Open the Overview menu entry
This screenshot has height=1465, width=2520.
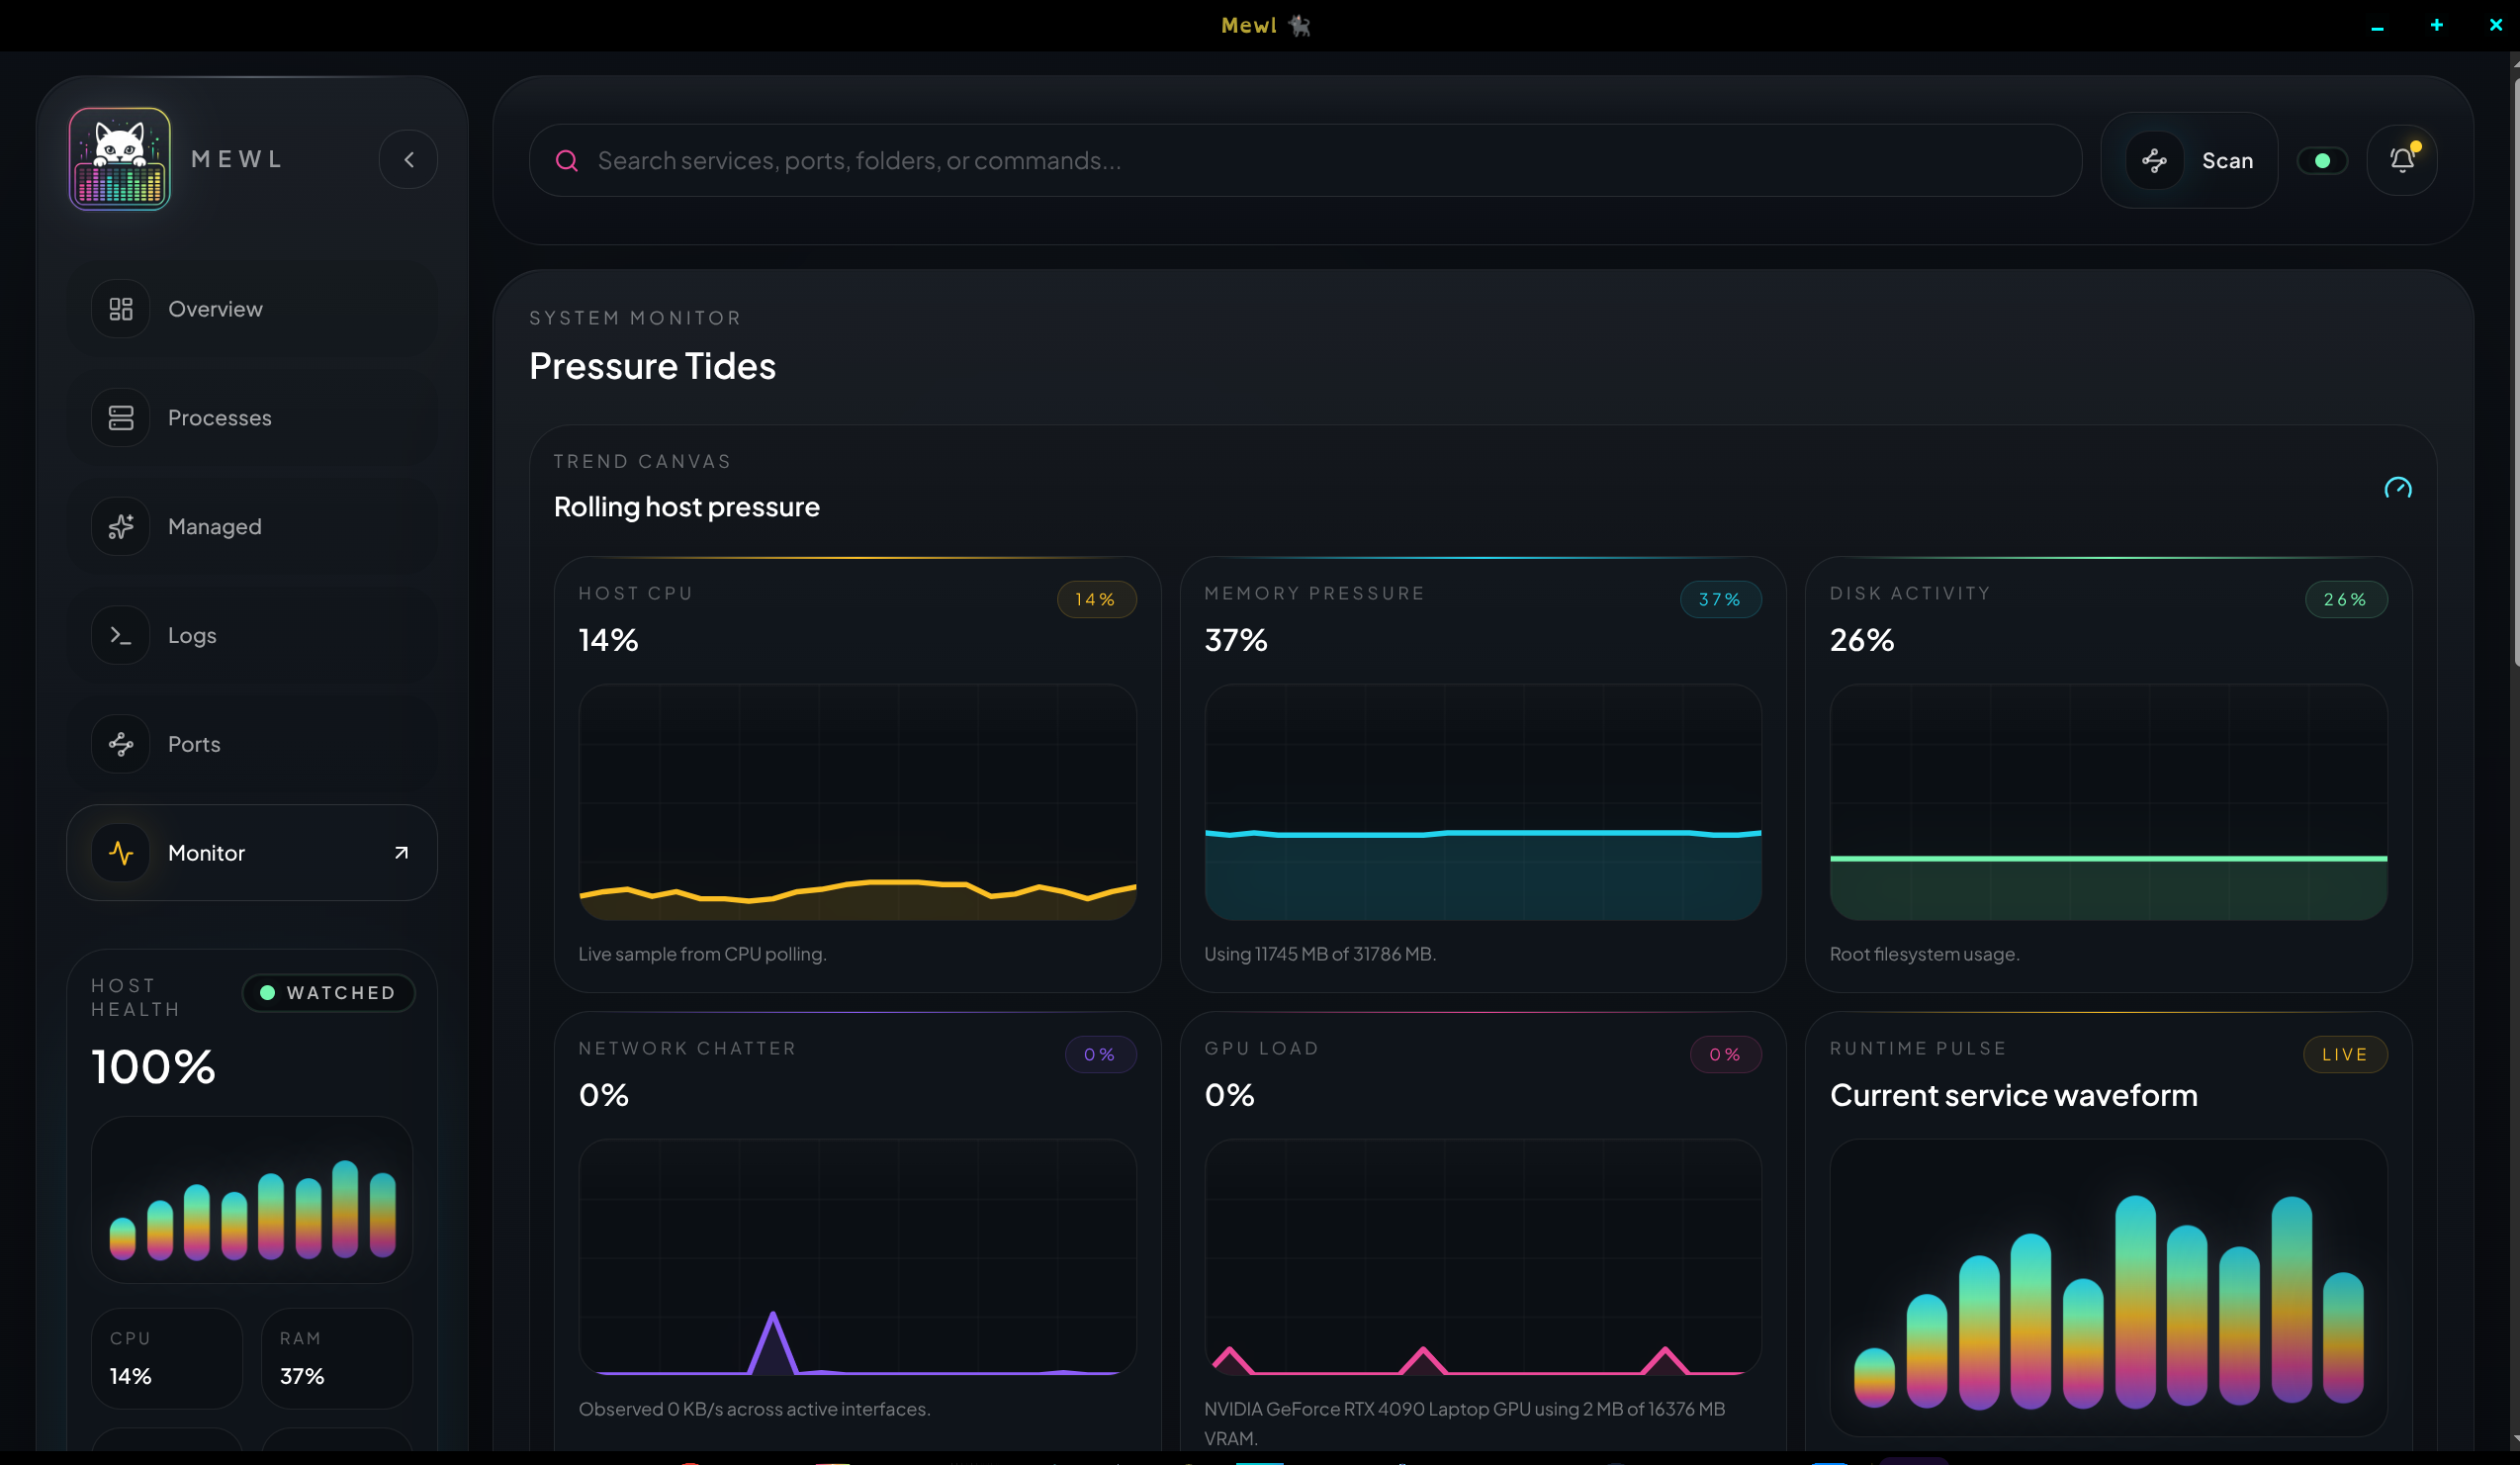[214, 308]
